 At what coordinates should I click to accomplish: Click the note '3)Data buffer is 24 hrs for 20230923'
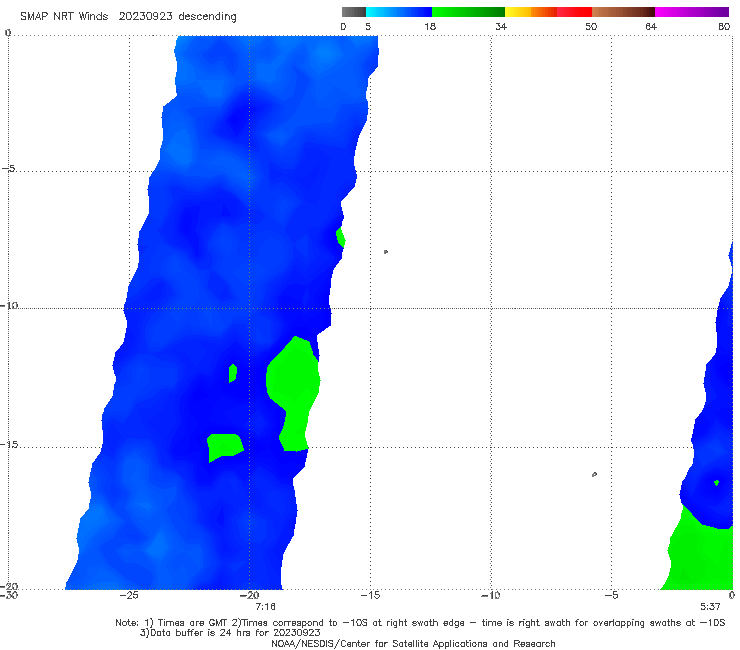point(230,633)
